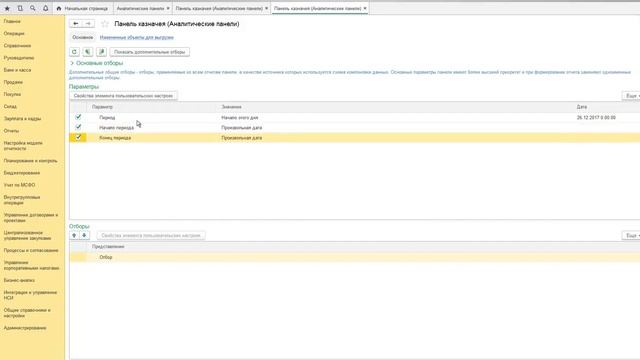The width and height of the screenshot is (640, 360).
Task: Click the 'Значение' column header
Action: tap(231, 107)
